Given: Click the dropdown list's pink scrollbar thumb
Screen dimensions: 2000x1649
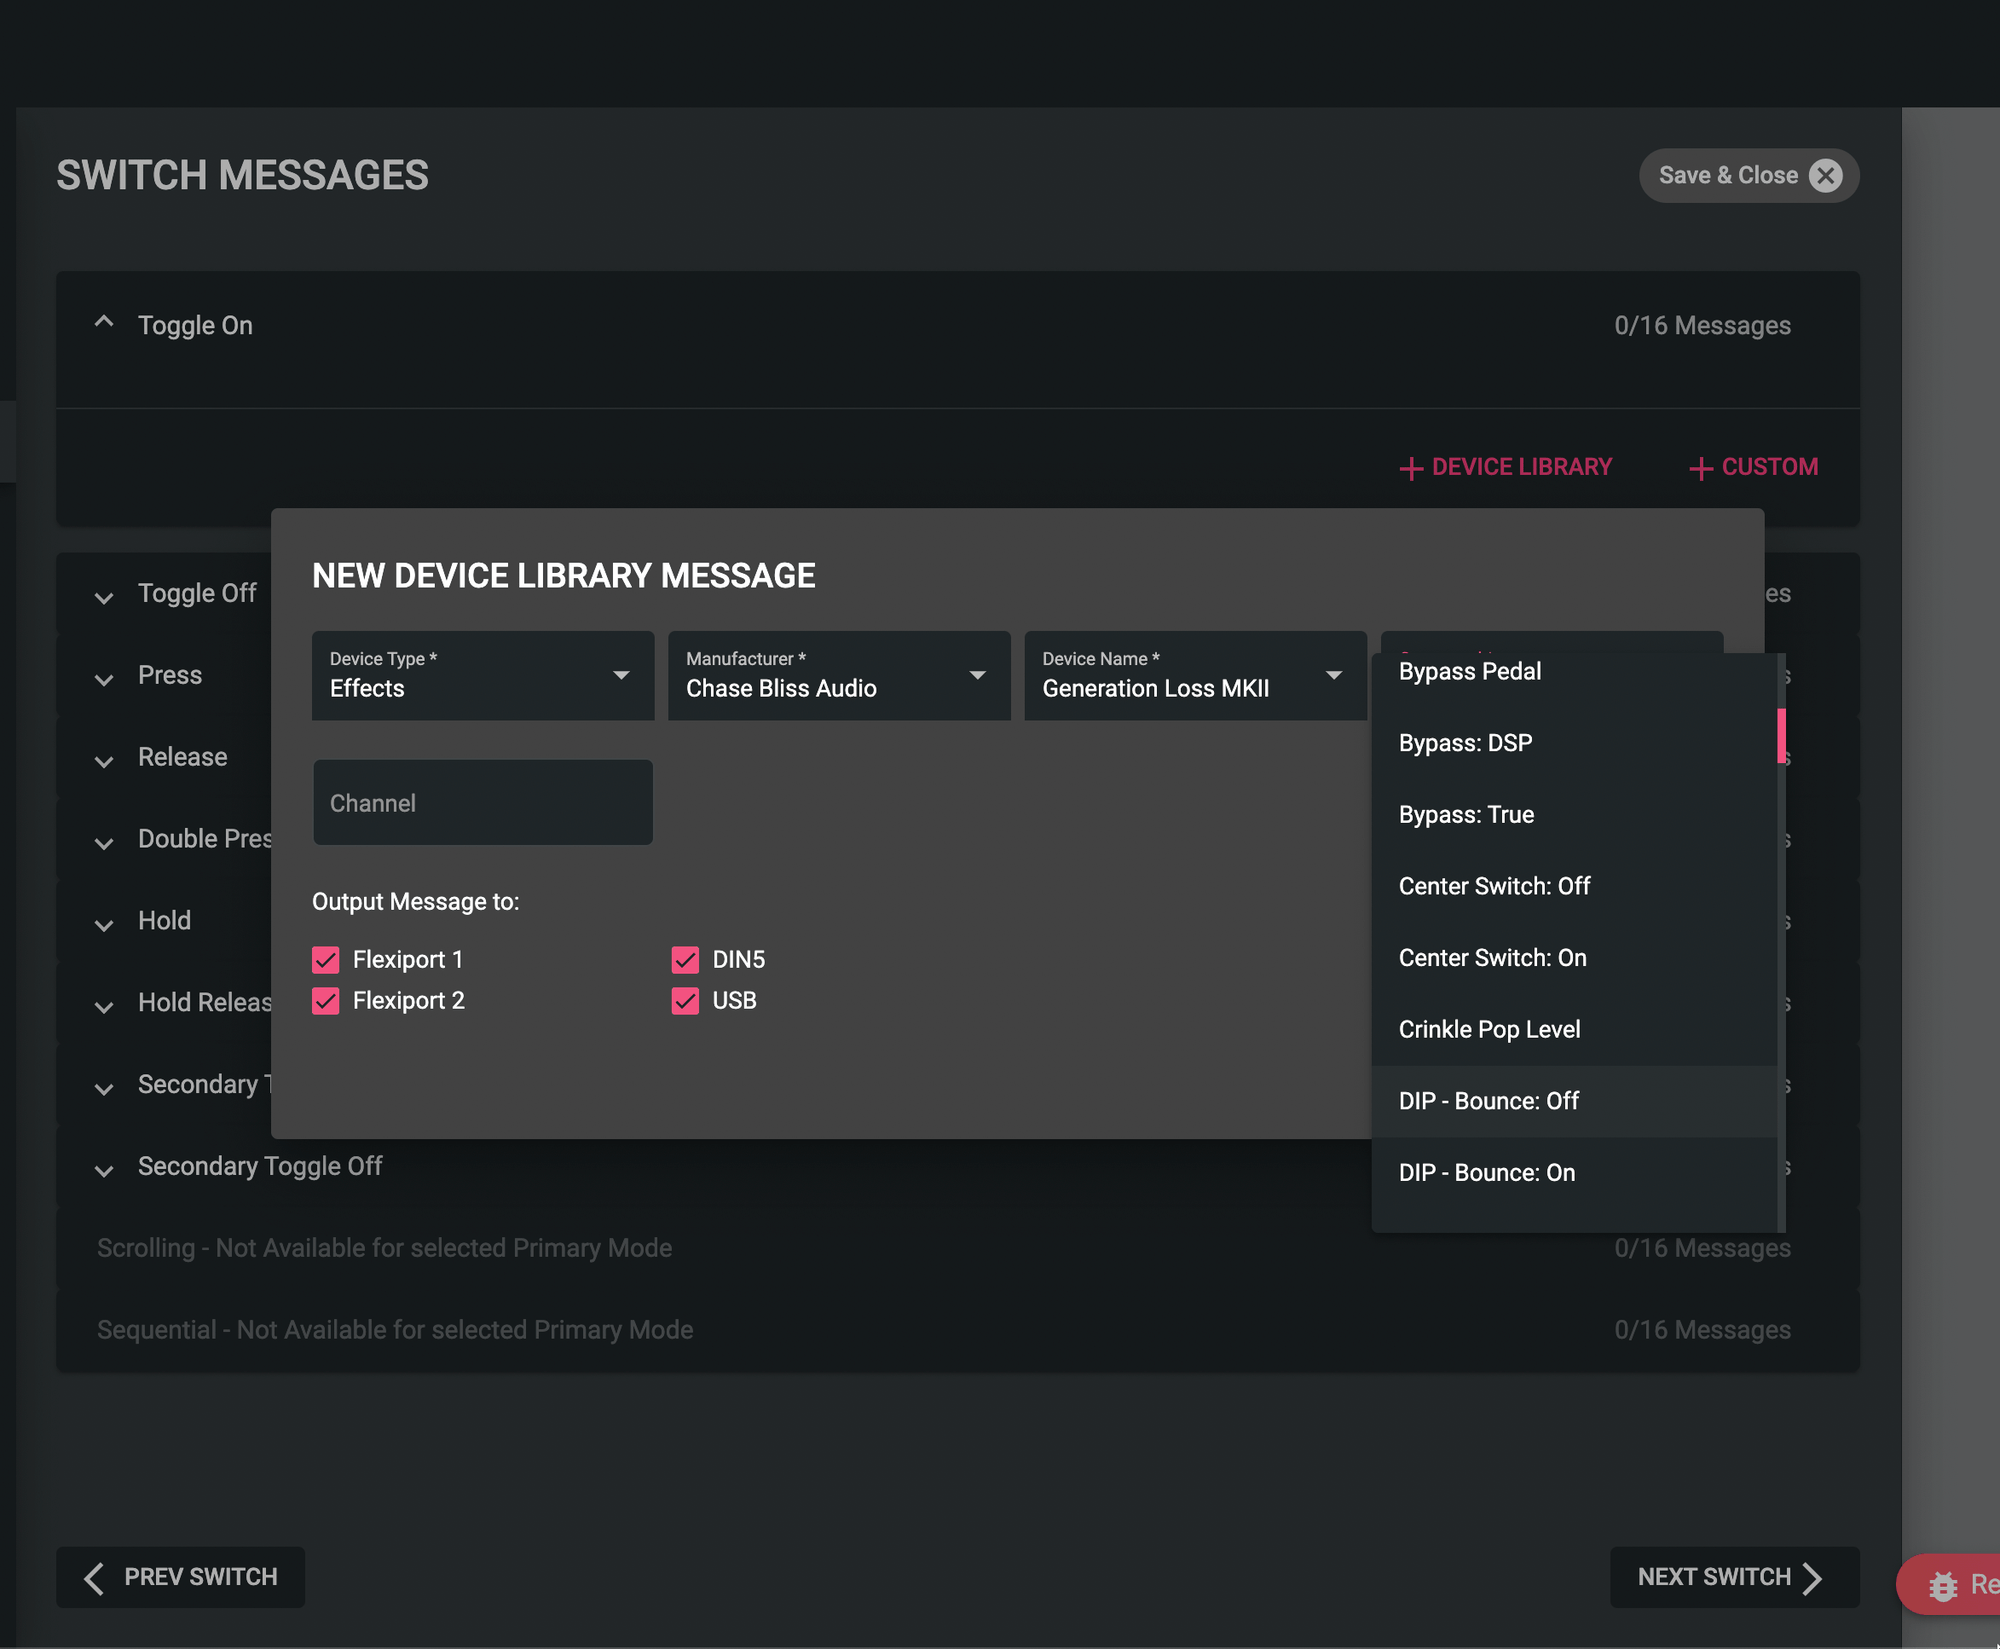Looking at the screenshot, I should tap(1781, 736).
